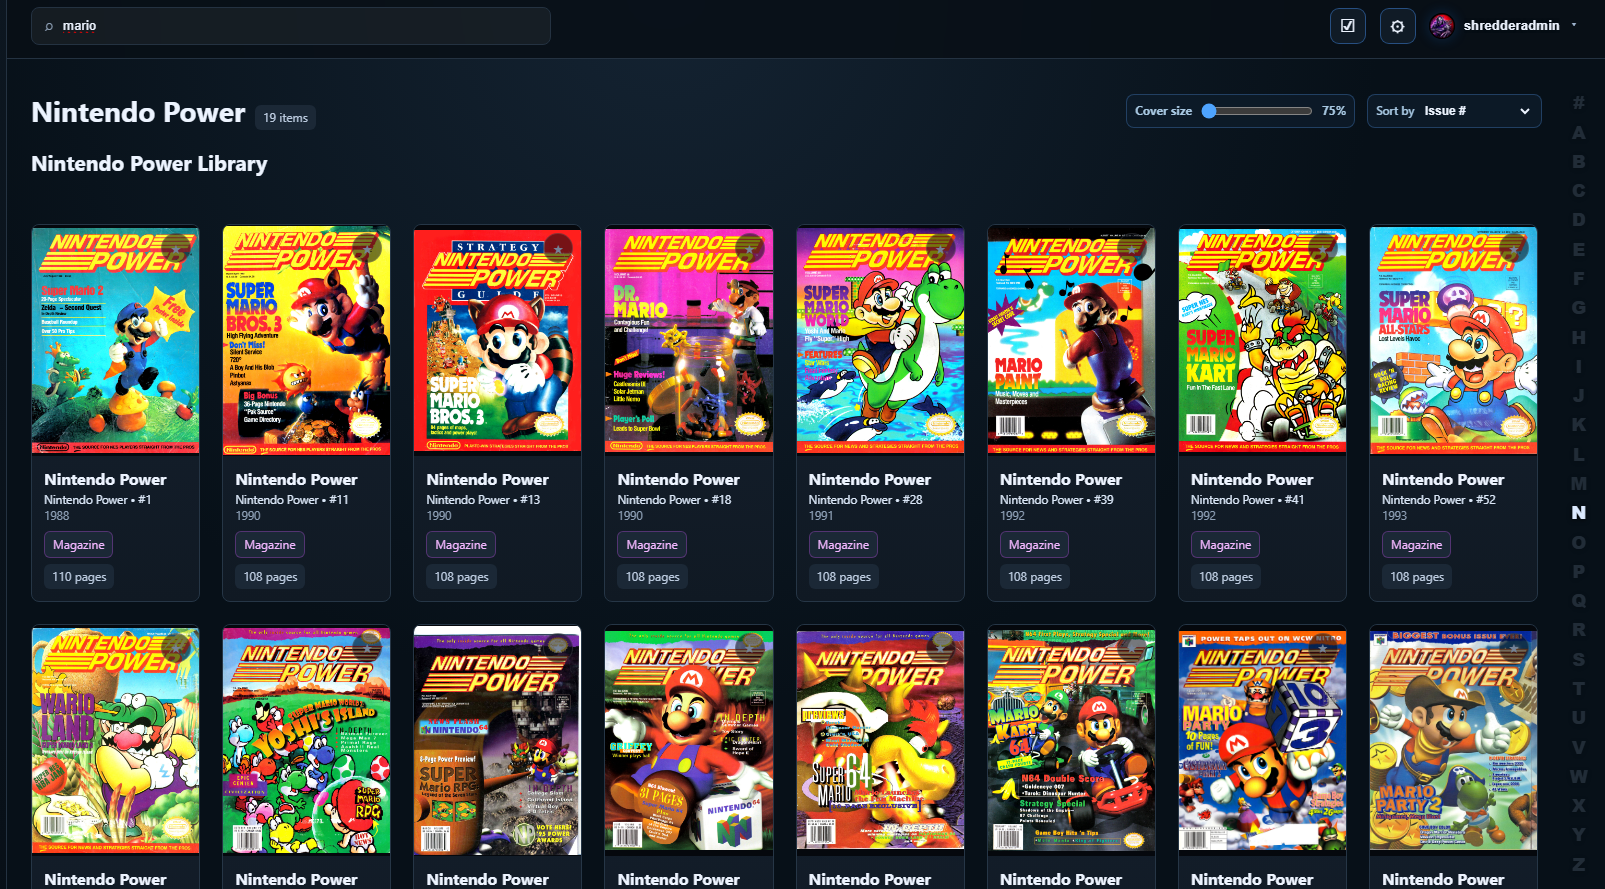Star the Strategy Guide issue #13 cover
Screen dimensions: 1605x889
tap(558, 248)
